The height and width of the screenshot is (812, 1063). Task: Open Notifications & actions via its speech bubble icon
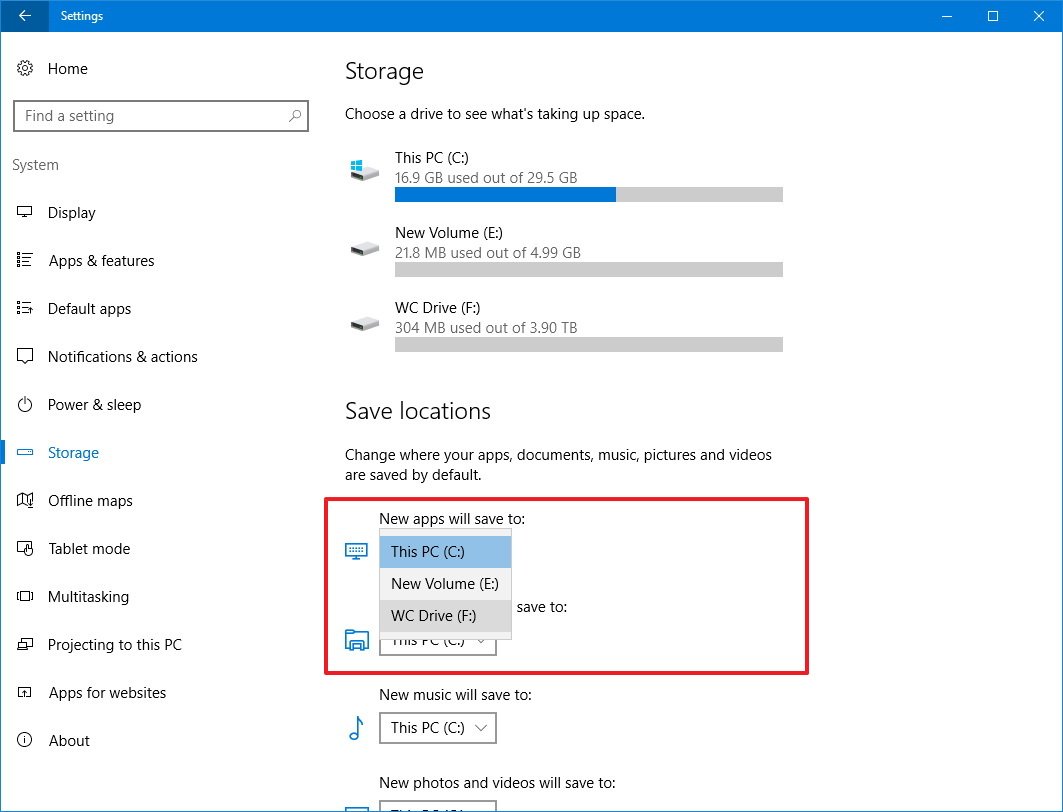click(x=27, y=356)
